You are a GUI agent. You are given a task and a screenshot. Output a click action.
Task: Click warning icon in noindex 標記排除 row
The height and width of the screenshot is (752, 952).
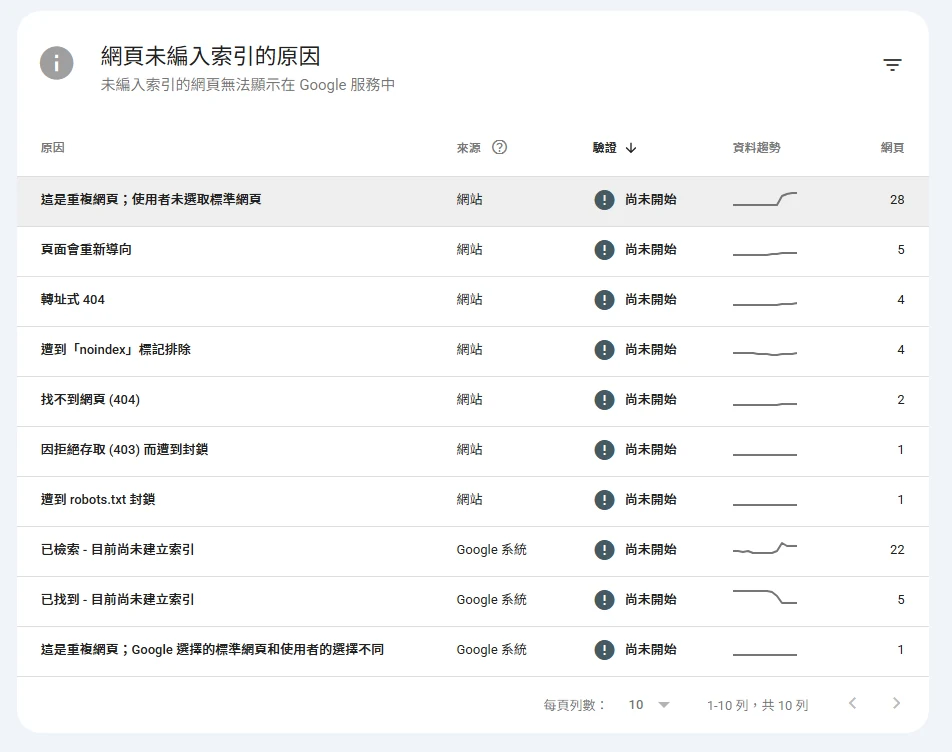[604, 350]
